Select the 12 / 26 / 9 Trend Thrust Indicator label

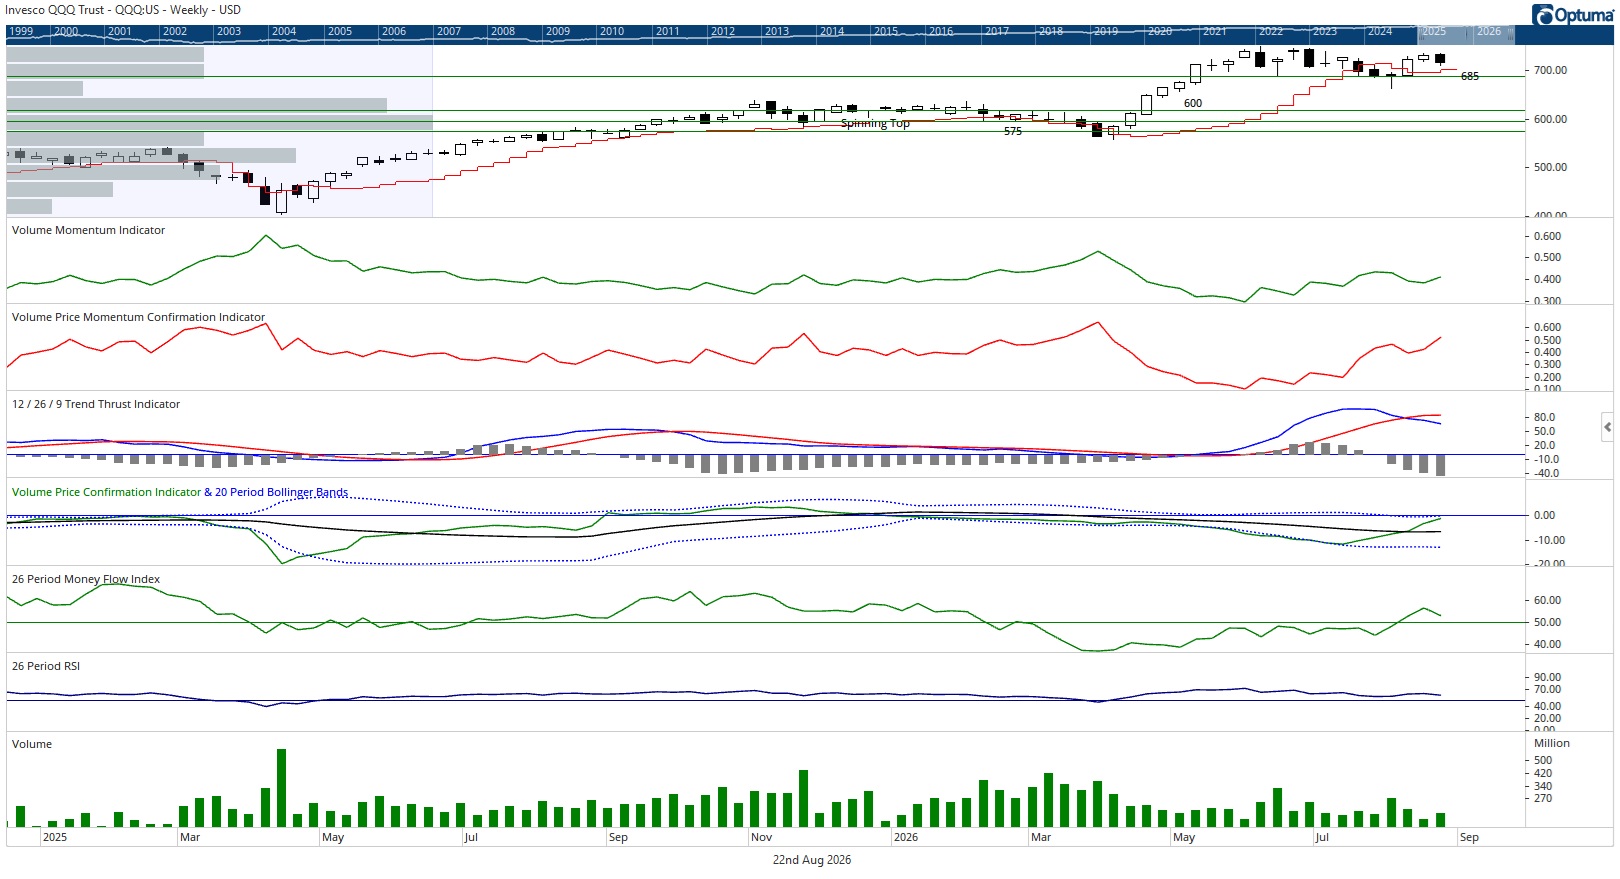(x=96, y=404)
